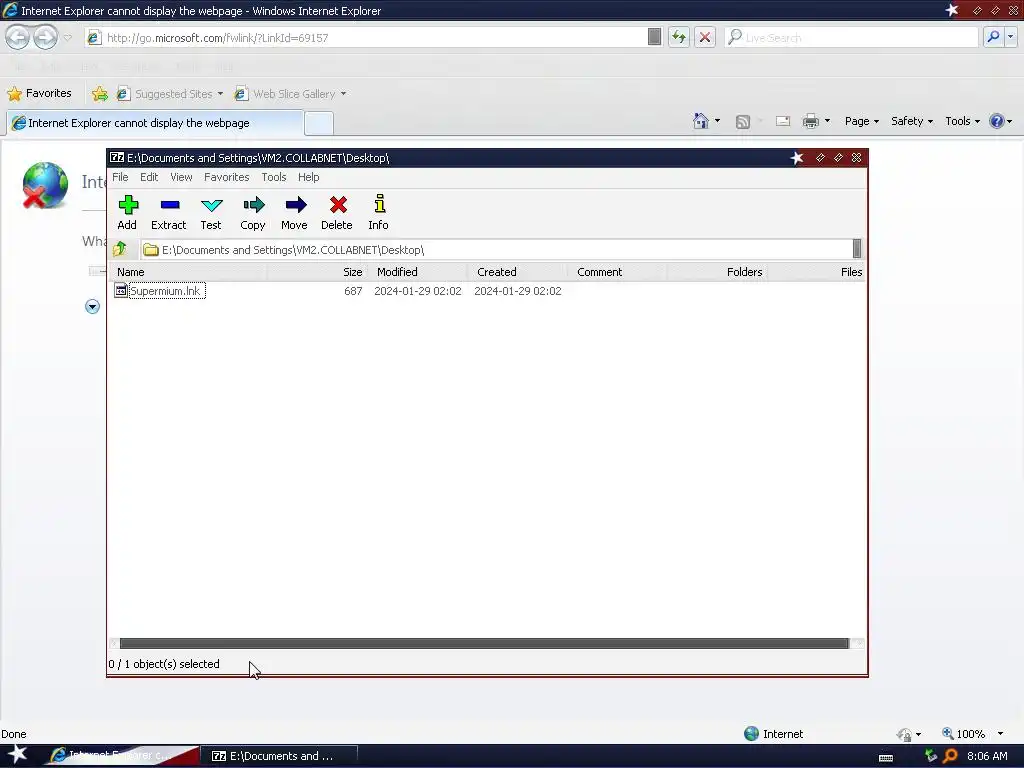Click the Folders column header
1024x768 pixels.
click(x=717, y=272)
